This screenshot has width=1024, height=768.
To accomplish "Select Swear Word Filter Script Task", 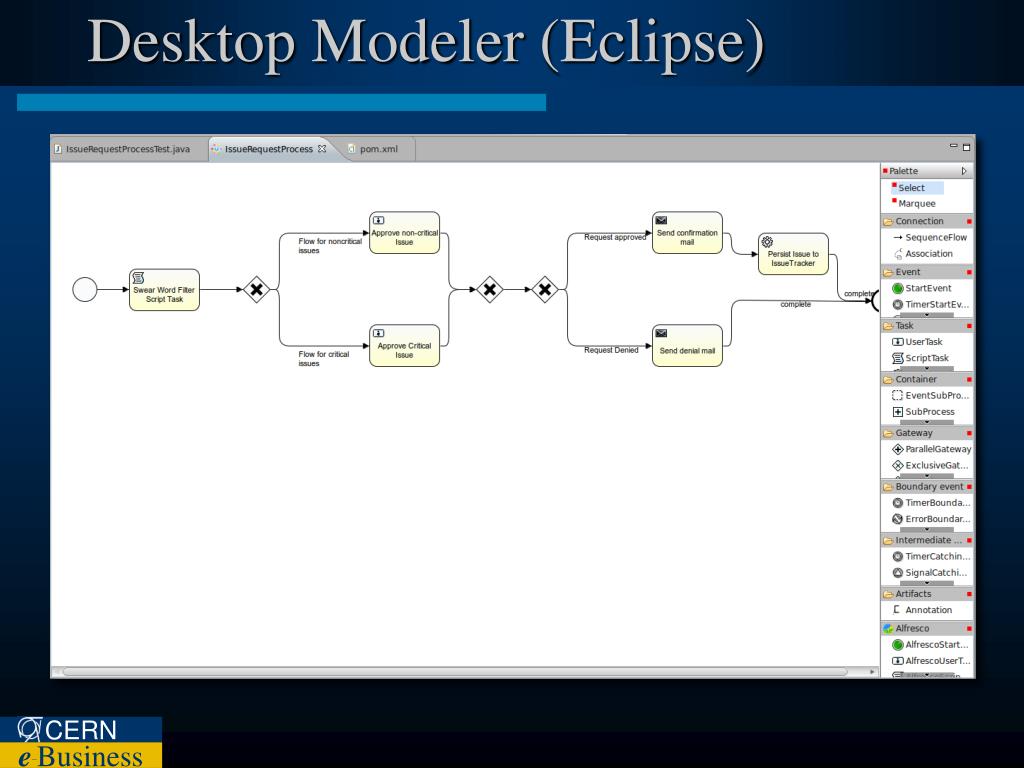I will (x=165, y=289).
